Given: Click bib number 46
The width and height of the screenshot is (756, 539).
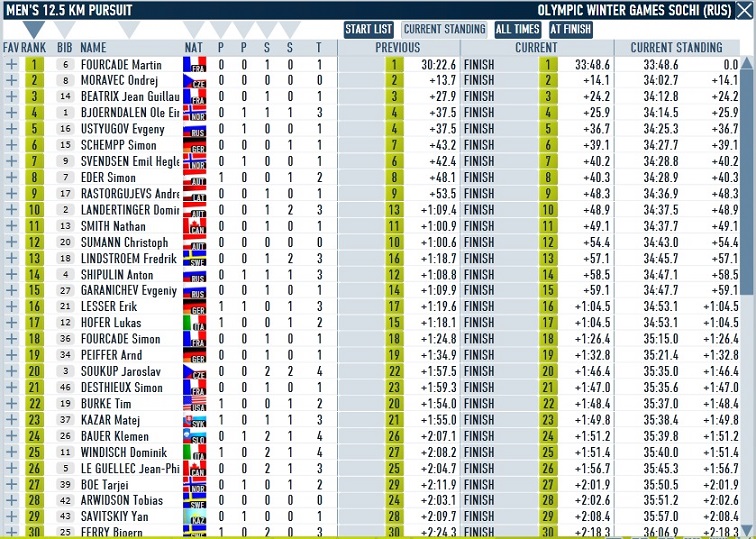Looking at the screenshot, I should pos(65,387).
